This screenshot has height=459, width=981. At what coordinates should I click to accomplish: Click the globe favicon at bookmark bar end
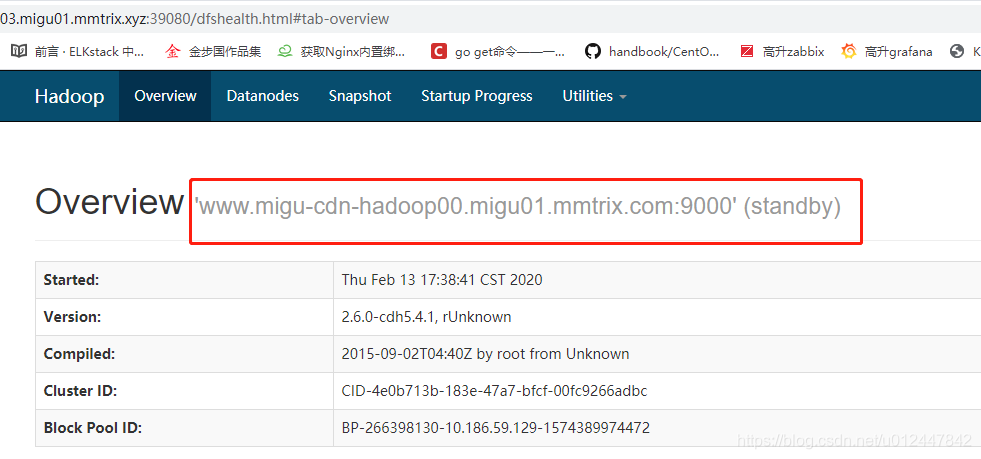pos(957,51)
